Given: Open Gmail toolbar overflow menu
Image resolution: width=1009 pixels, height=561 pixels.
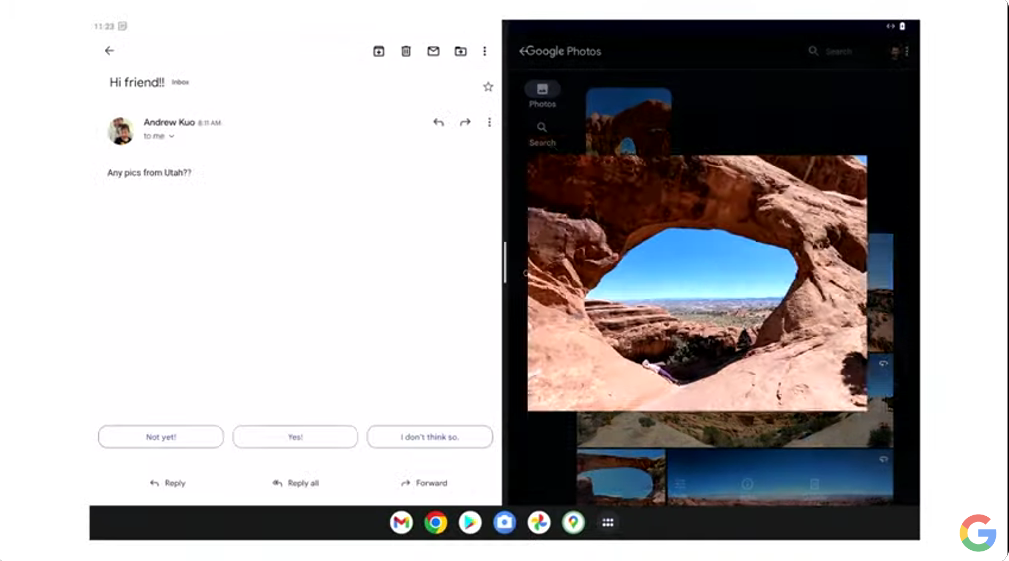Looking at the screenshot, I should [x=485, y=51].
